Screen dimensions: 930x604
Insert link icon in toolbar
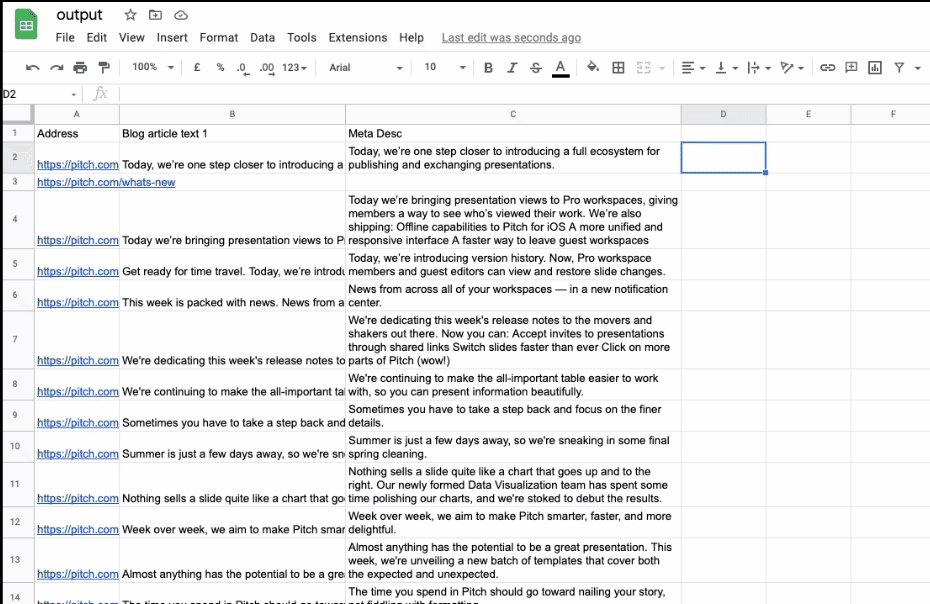tap(827, 68)
